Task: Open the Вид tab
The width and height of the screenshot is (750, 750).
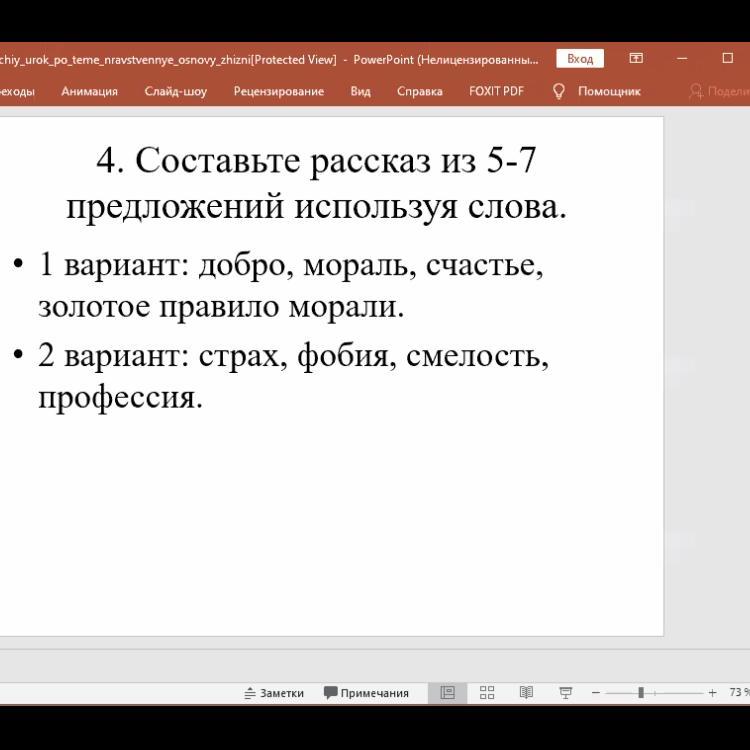Action: pyautogui.click(x=360, y=91)
